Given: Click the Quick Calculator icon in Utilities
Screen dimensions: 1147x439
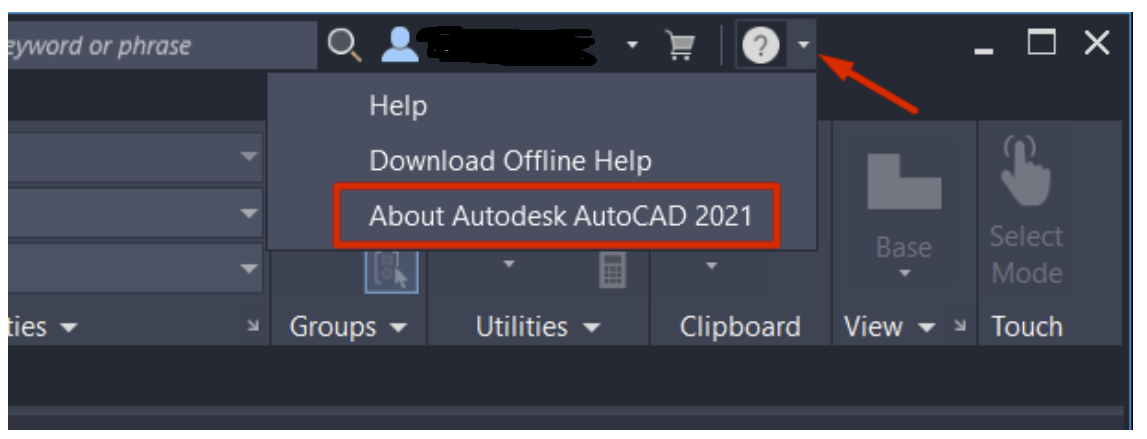Looking at the screenshot, I should coord(612,271).
